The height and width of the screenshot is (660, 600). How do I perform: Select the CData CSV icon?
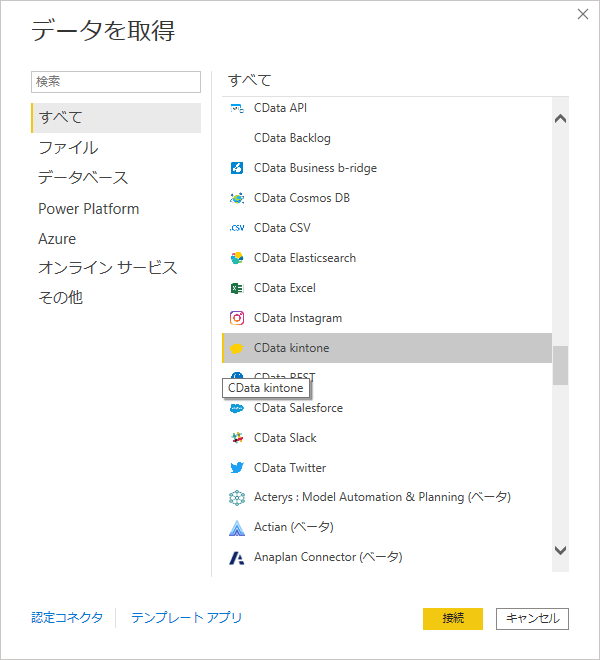237,228
